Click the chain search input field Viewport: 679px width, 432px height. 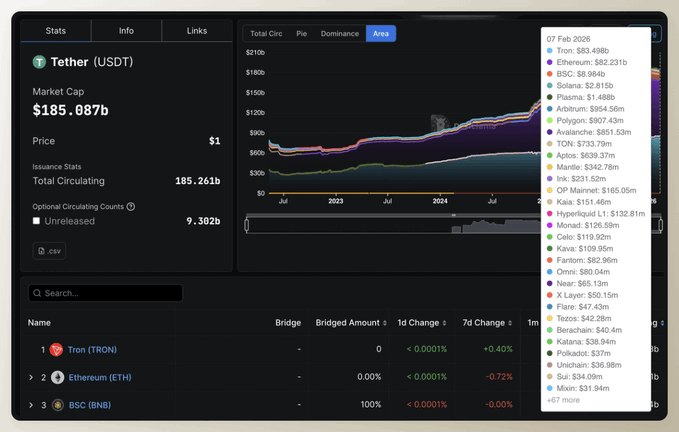tap(110, 294)
